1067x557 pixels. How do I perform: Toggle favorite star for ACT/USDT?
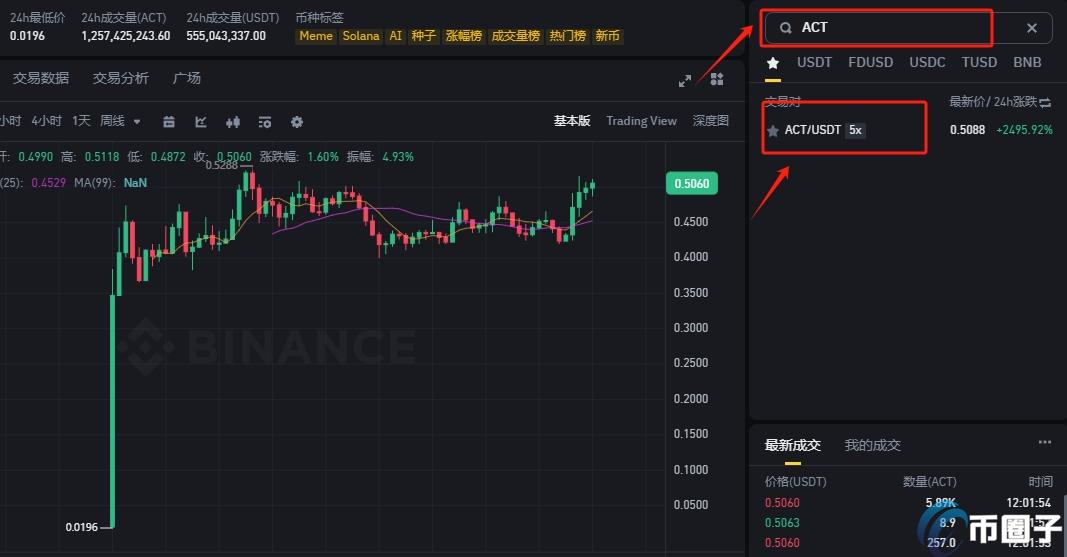pos(772,131)
